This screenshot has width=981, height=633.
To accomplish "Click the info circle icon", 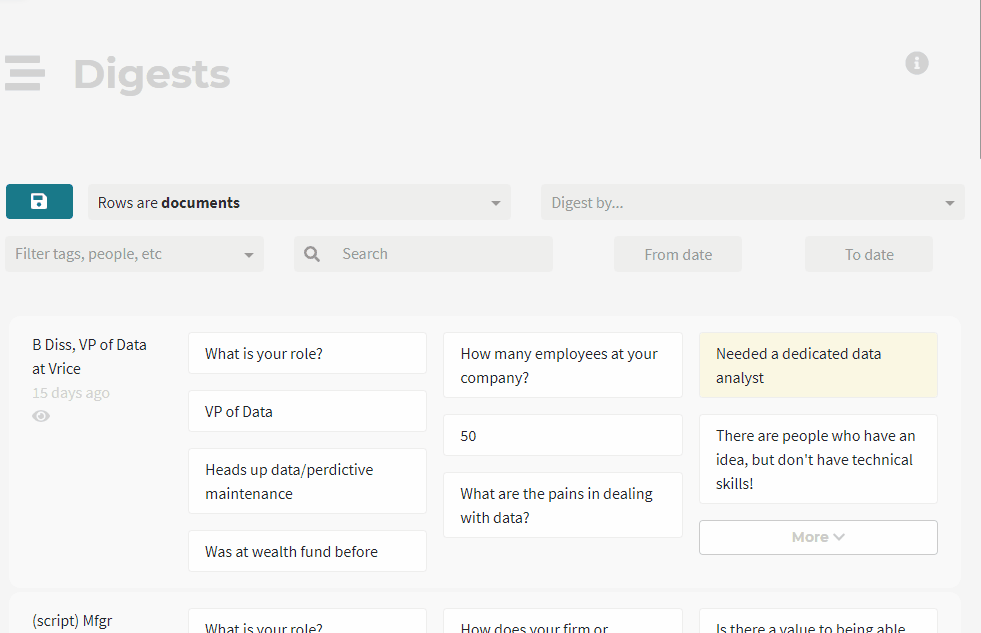I will point(916,63).
